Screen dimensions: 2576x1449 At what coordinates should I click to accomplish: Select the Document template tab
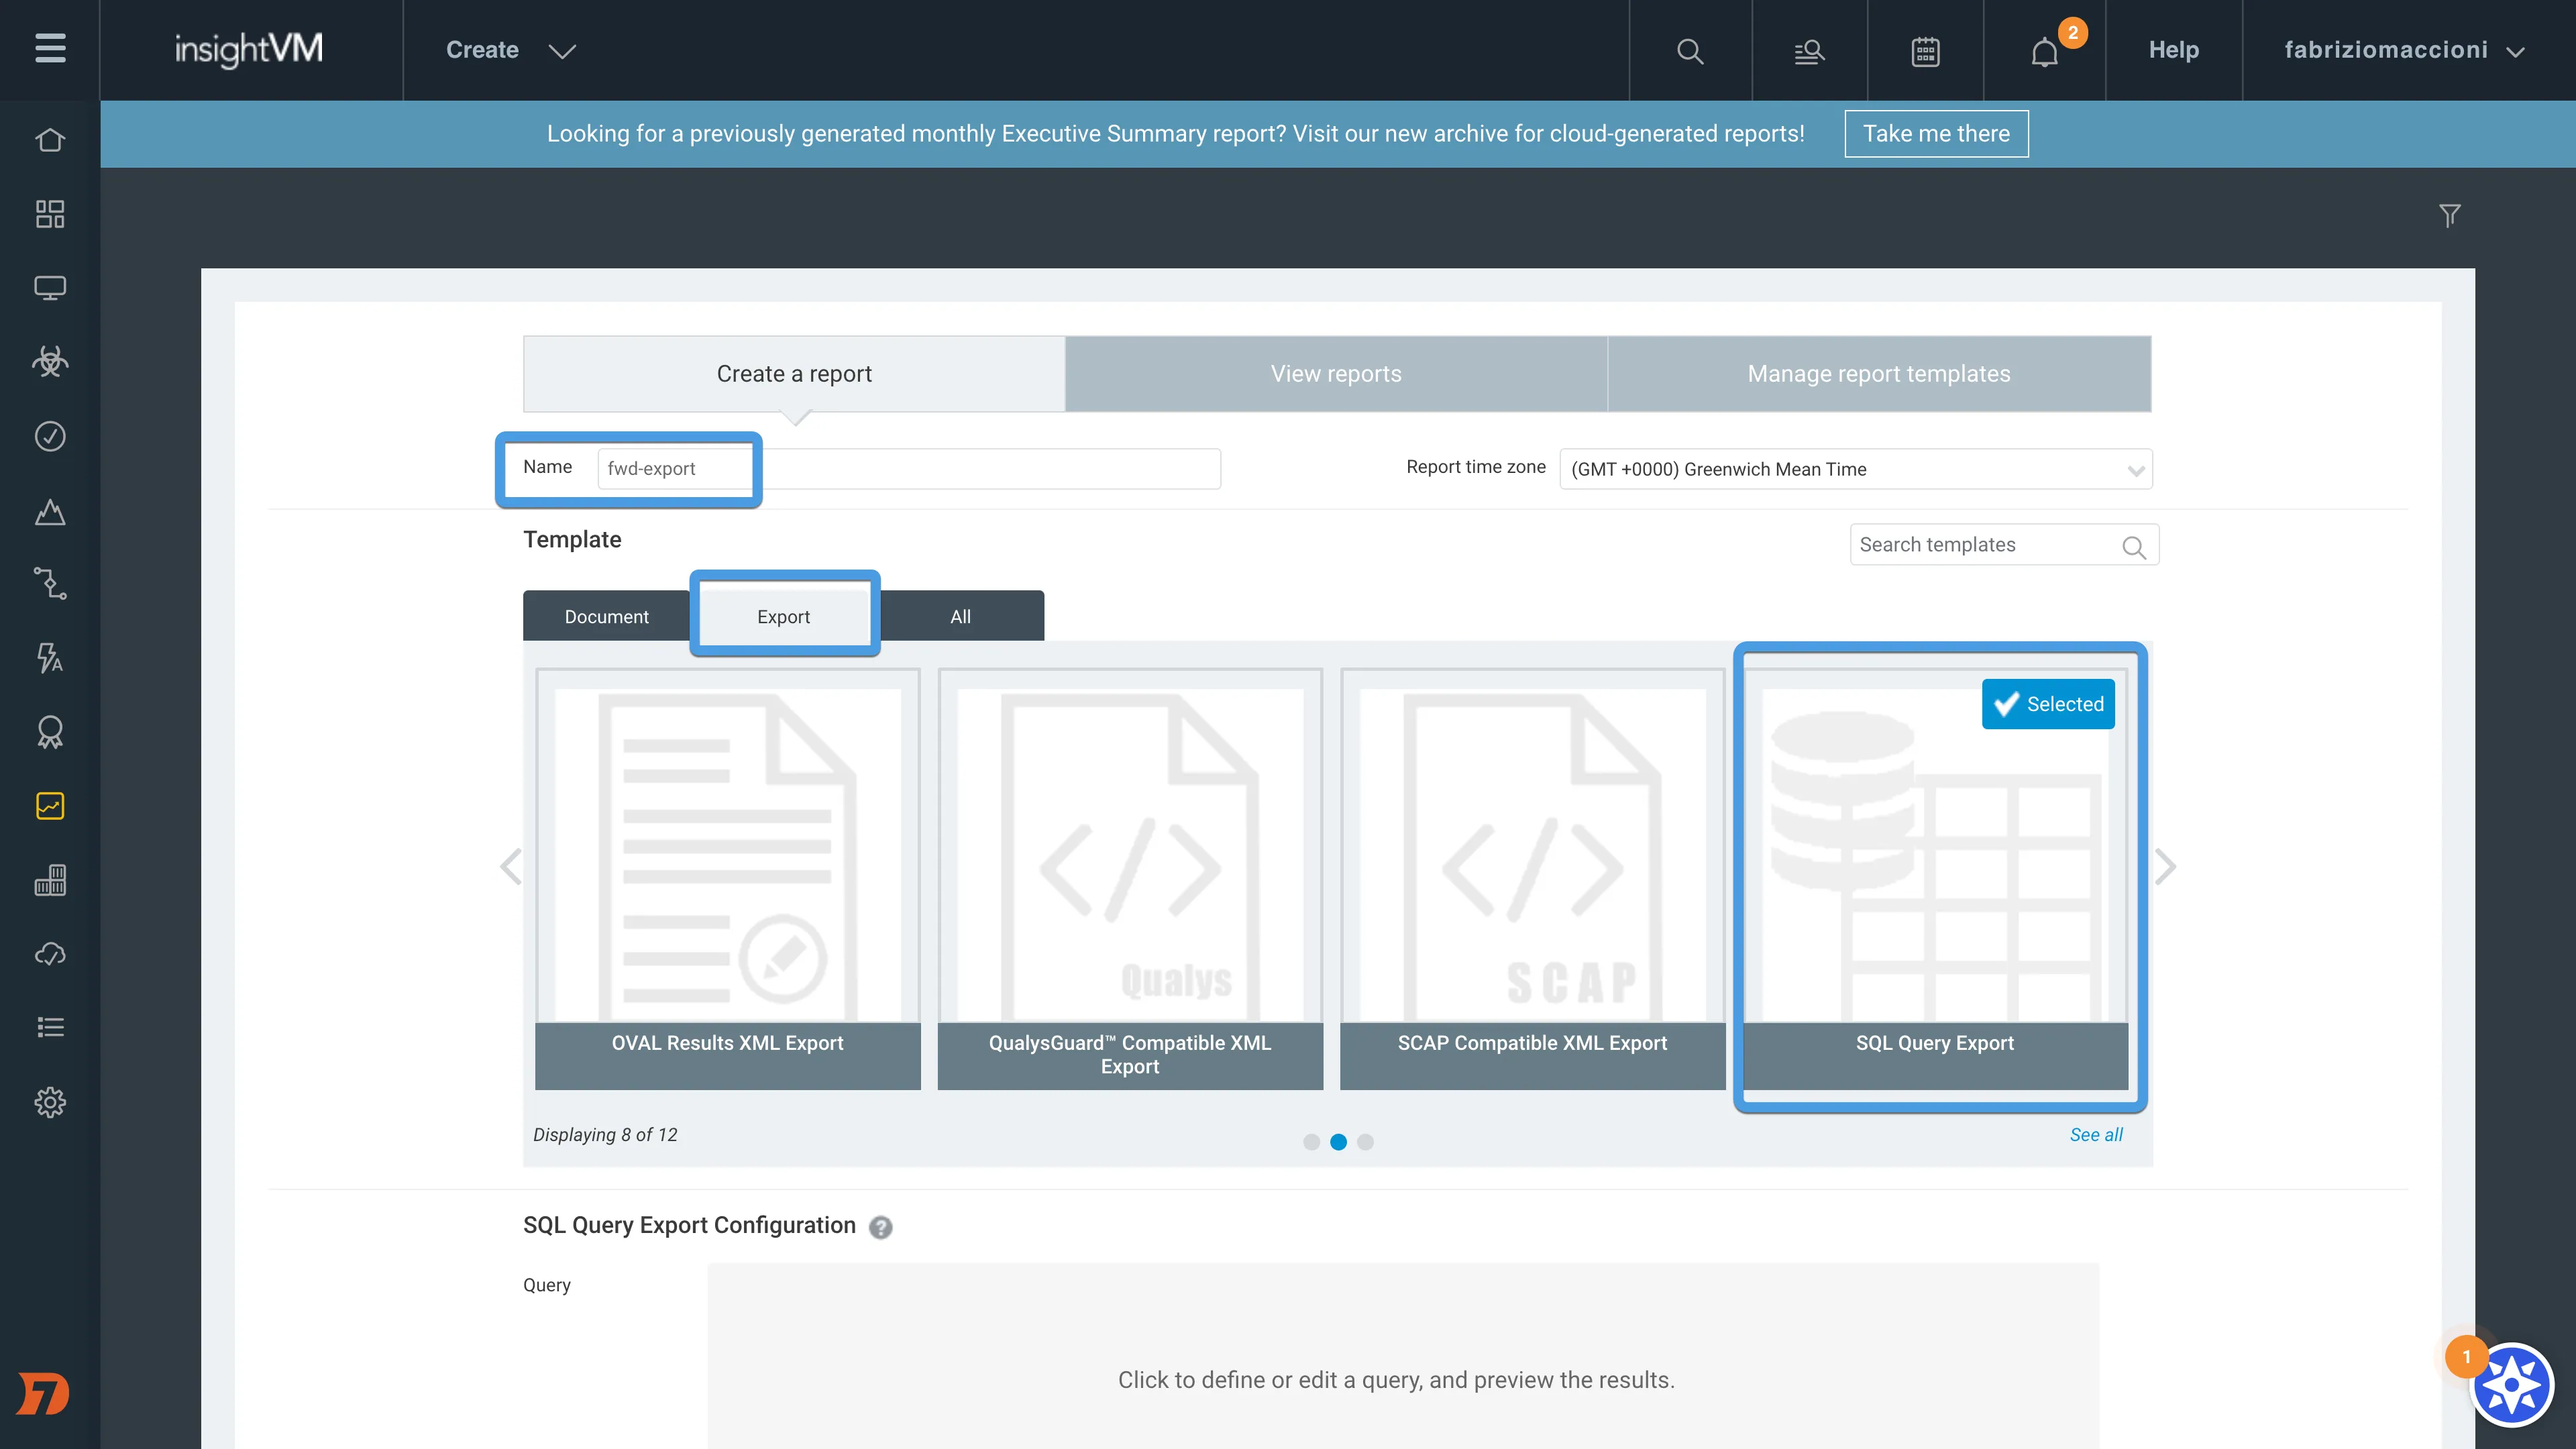[606, 616]
